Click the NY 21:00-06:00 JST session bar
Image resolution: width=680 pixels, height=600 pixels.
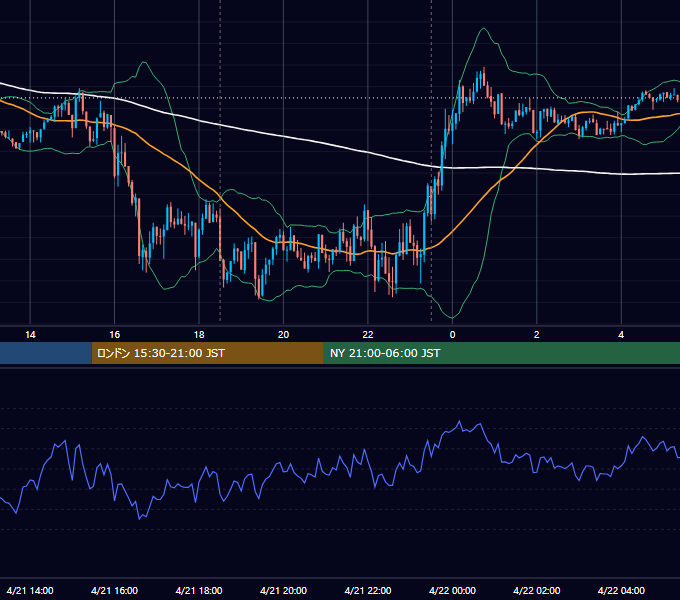click(502, 353)
